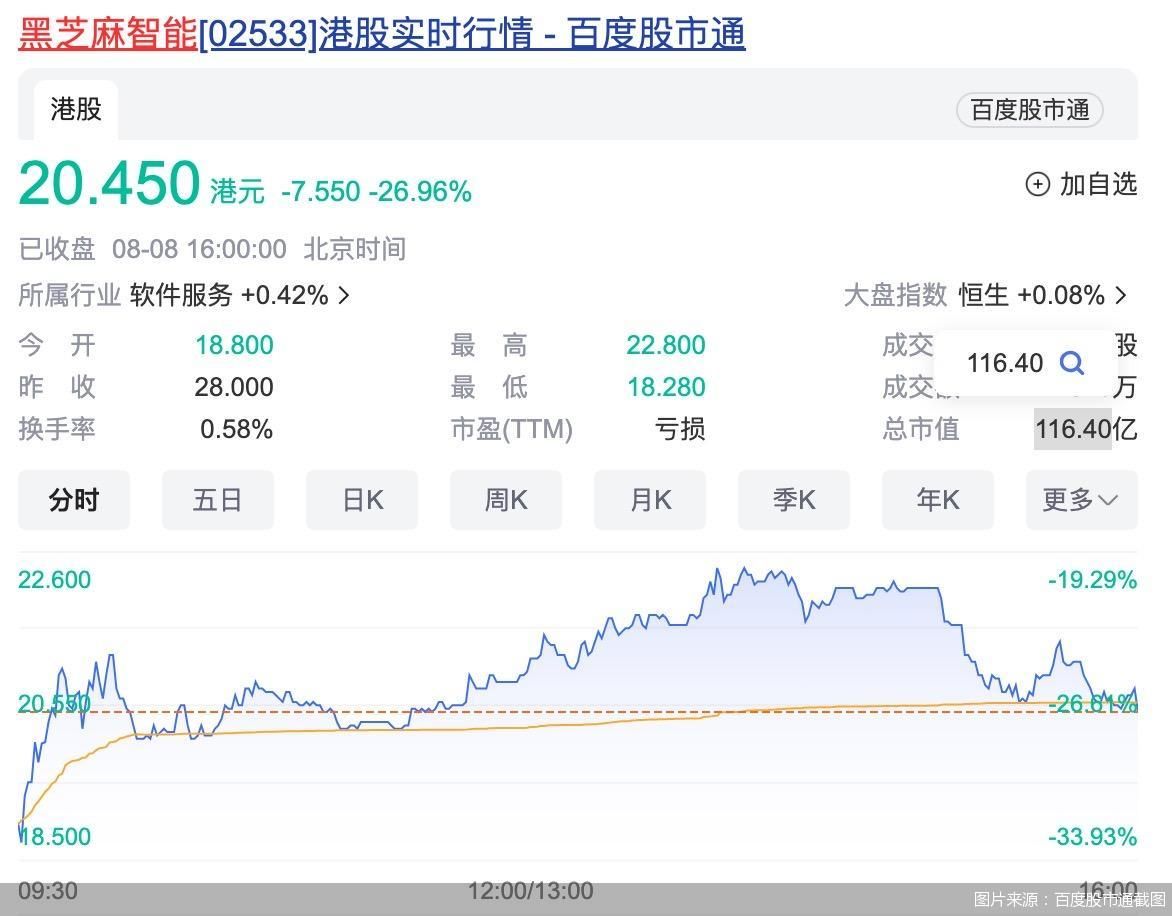
Task: Click the 12:00/13:00 time axis label
Action: click(x=531, y=891)
